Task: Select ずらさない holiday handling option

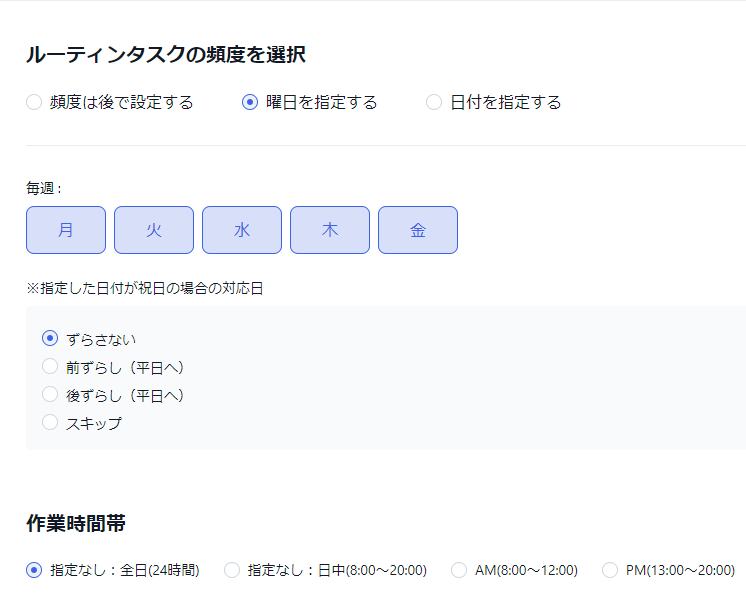Action: 50,339
